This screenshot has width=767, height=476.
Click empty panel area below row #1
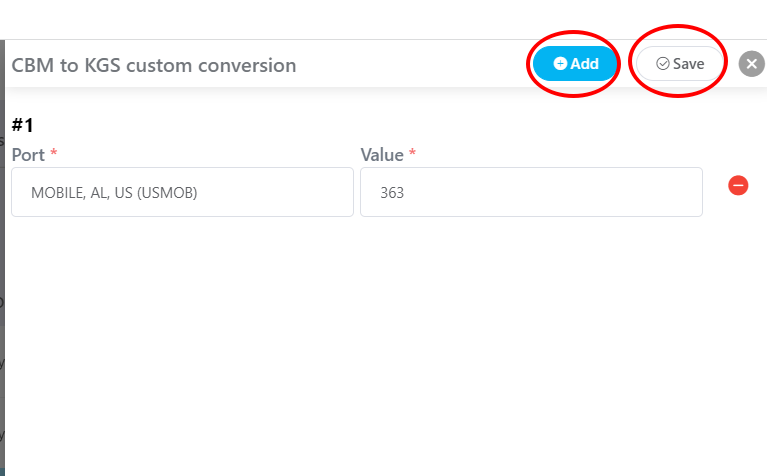[384, 342]
